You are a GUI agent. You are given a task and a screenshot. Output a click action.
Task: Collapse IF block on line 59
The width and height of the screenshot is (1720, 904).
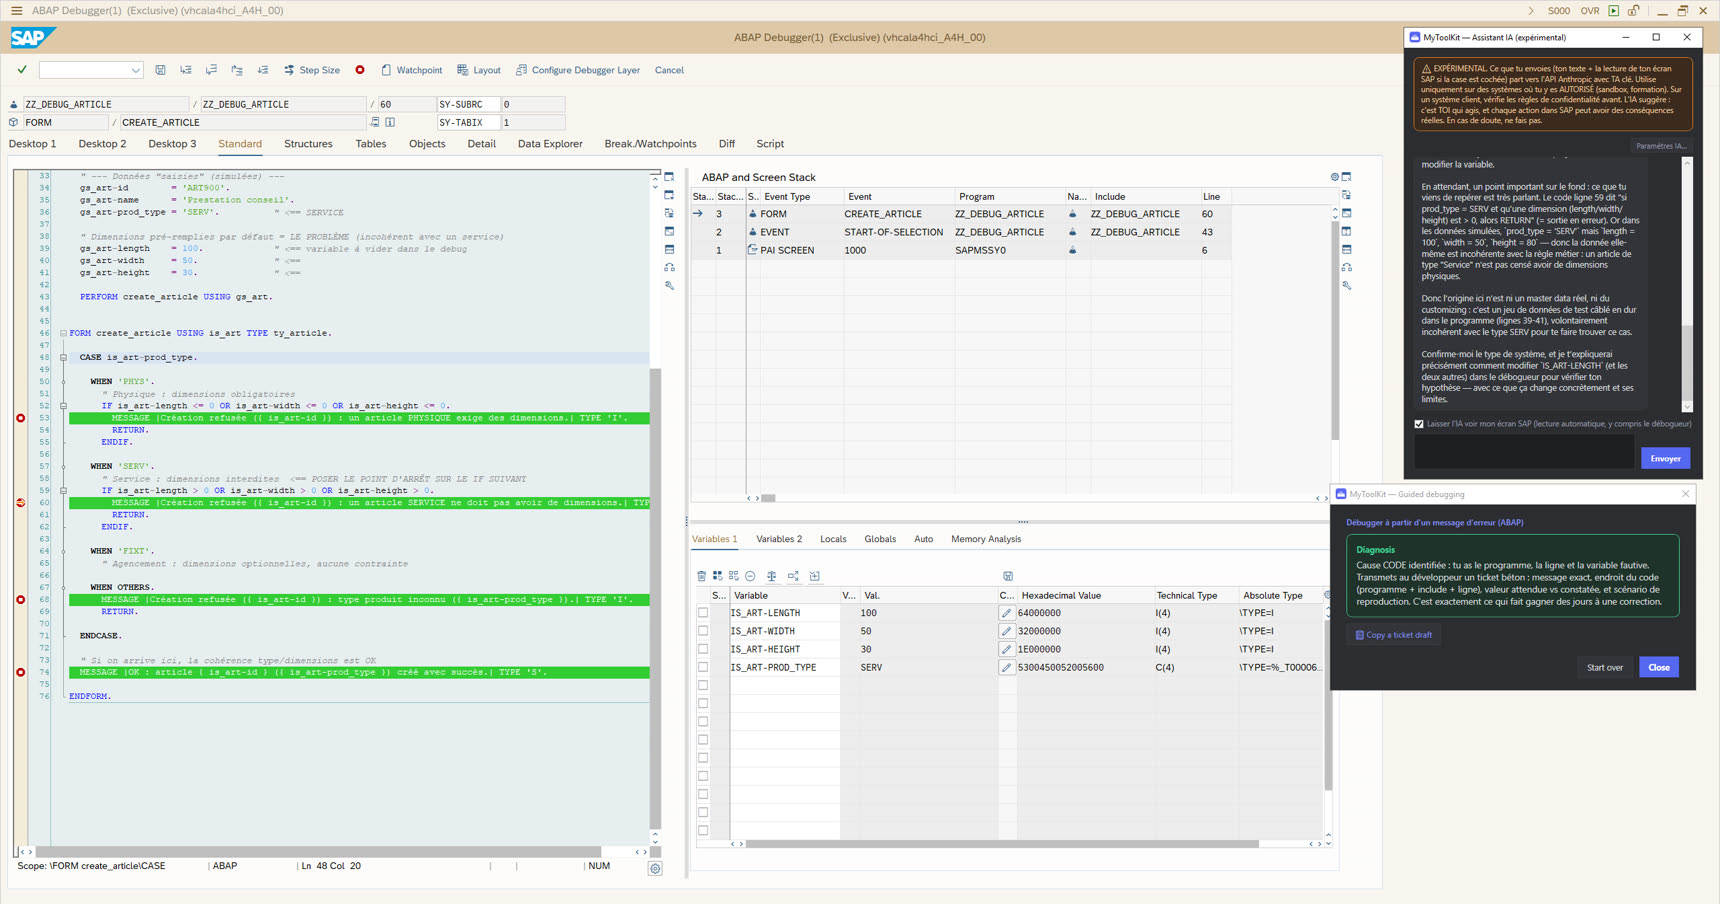point(63,490)
